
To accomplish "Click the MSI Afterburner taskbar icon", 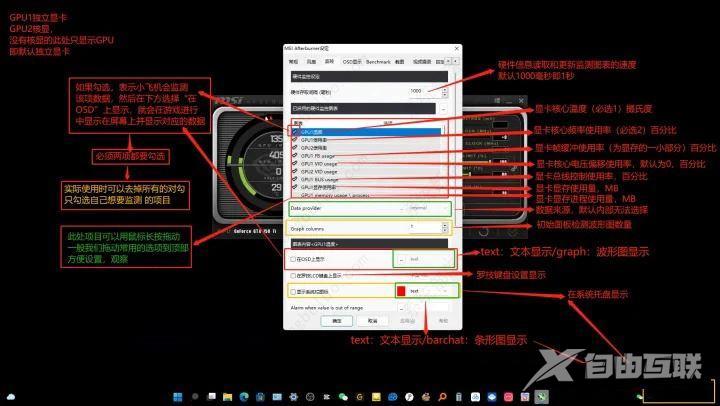I will point(542,397).
